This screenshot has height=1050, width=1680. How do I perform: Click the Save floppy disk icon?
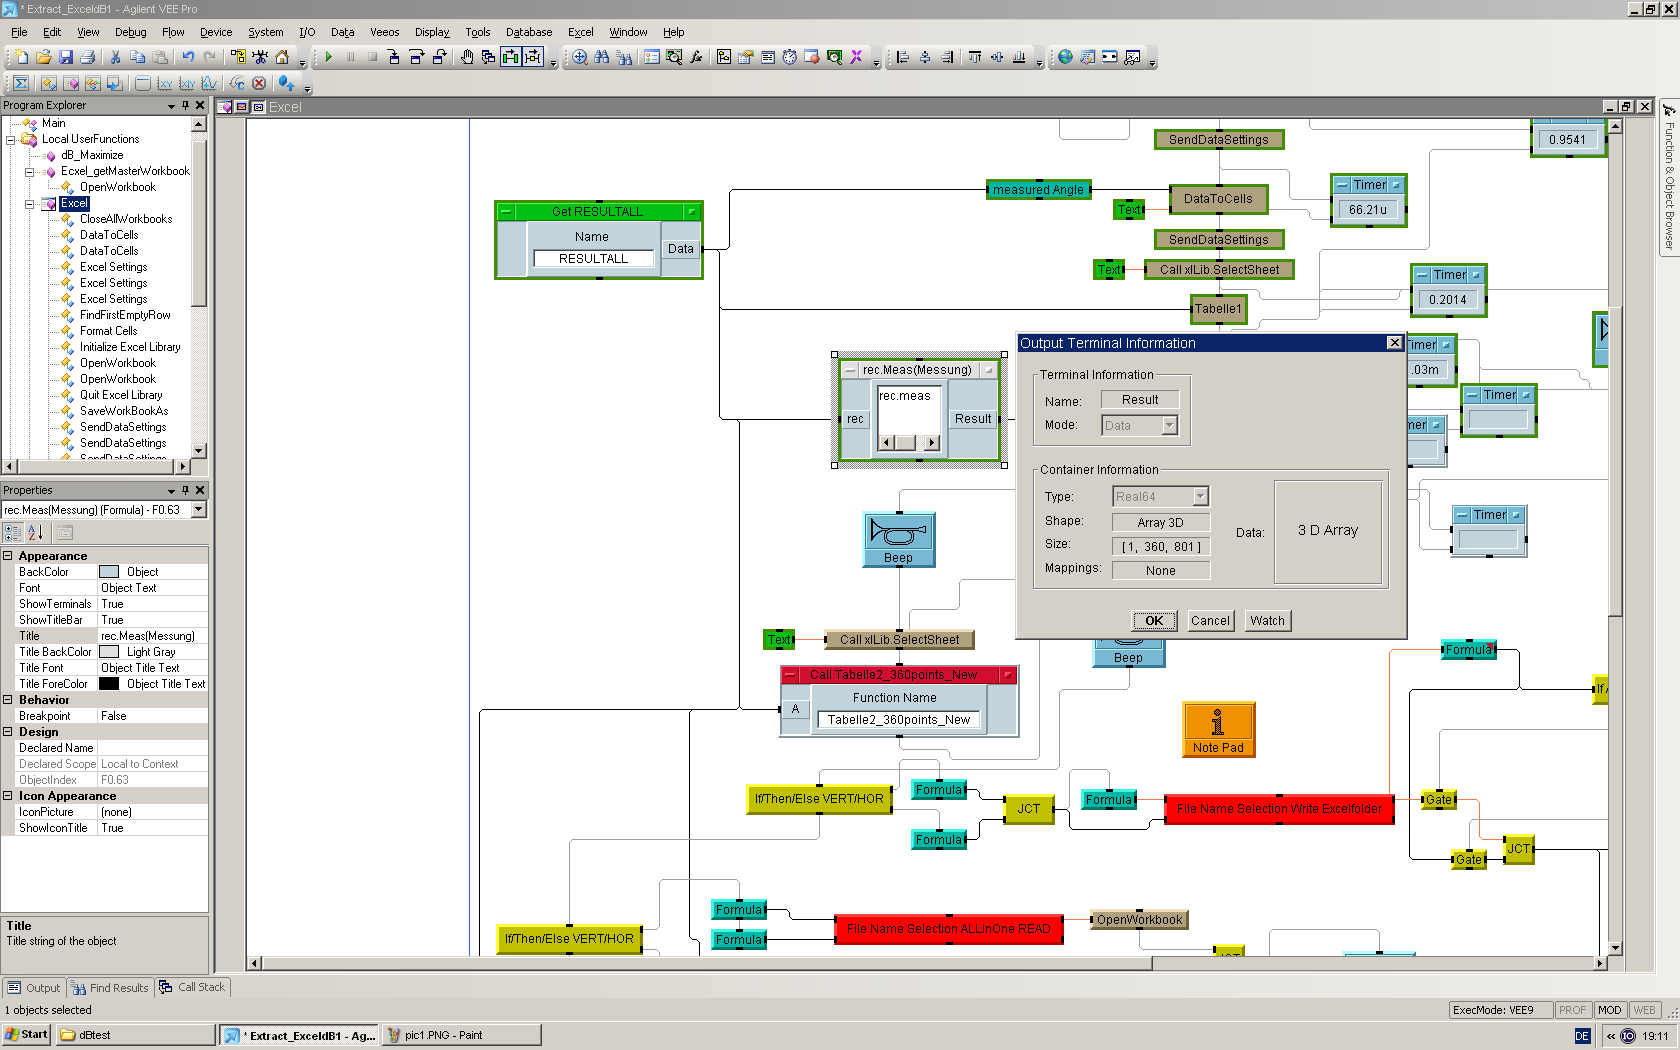[66, 57]
